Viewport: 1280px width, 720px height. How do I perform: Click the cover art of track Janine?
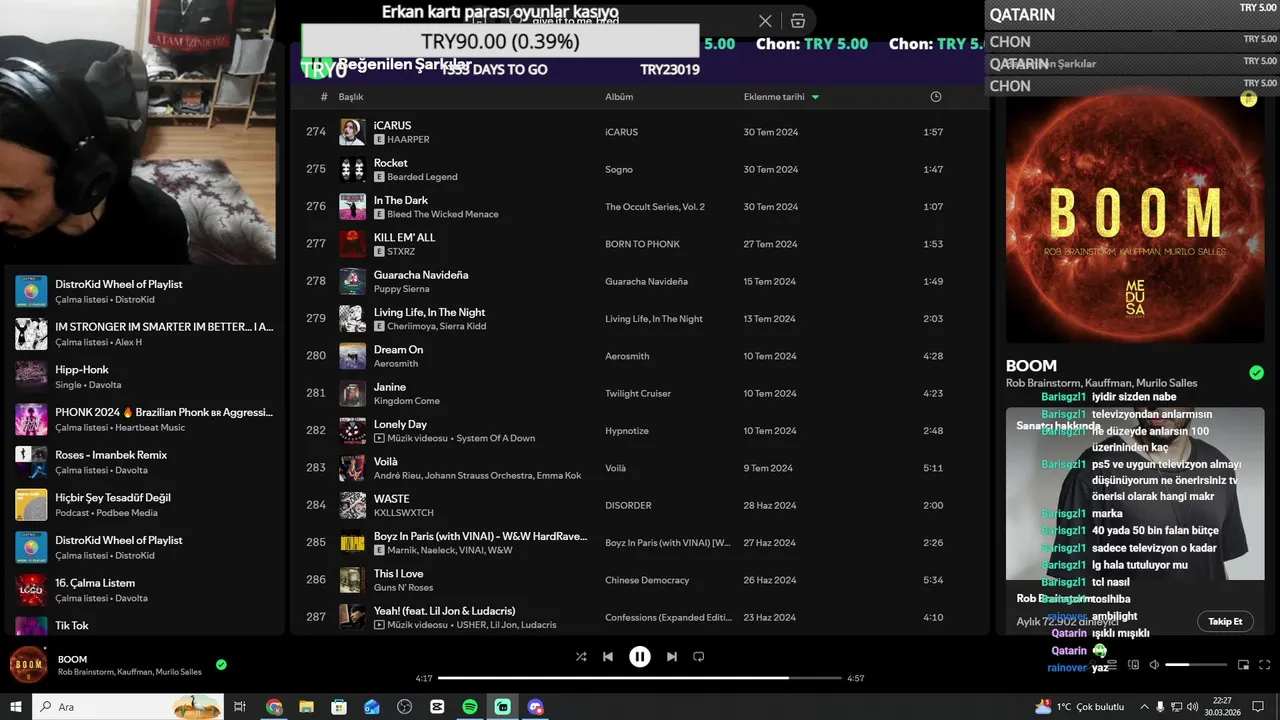pyautogui.click(x=352, y=393)
